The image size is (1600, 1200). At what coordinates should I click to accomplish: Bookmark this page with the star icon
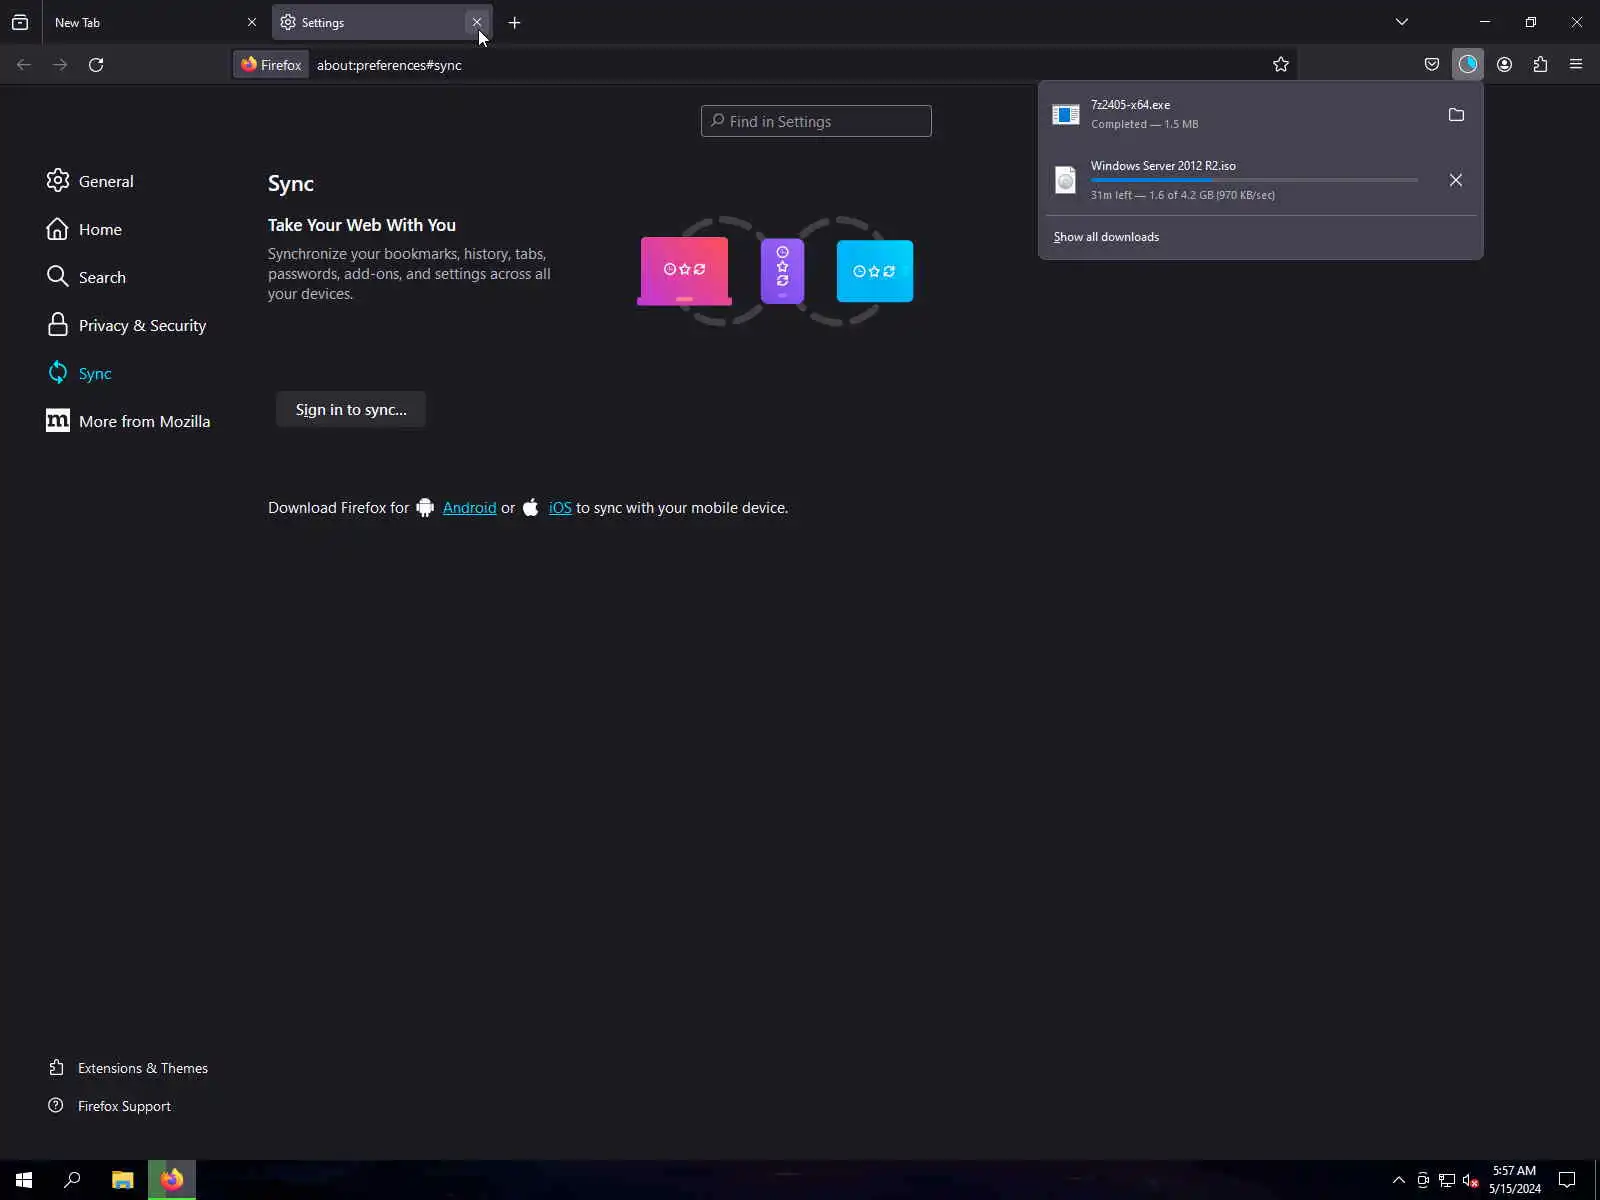tap(1281, 65)
